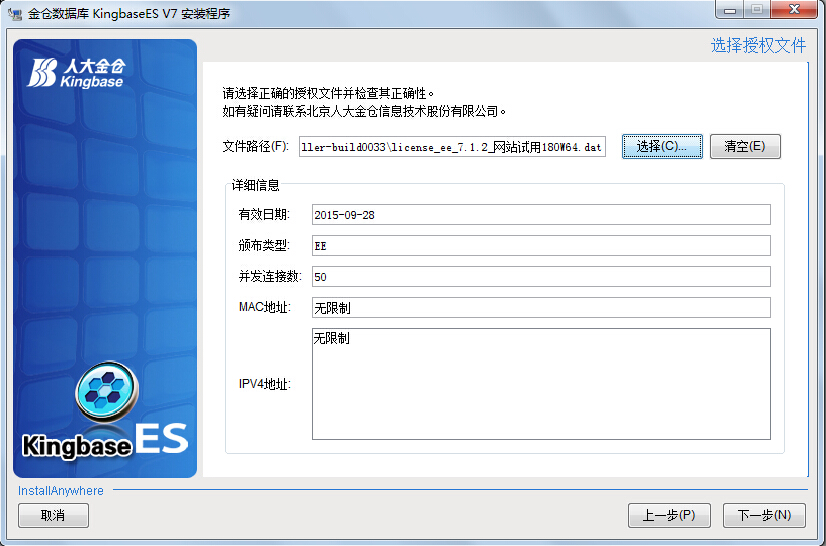The image size is (826, 546).
Task: Click the MAC地址 label
Action: [264, 308]
